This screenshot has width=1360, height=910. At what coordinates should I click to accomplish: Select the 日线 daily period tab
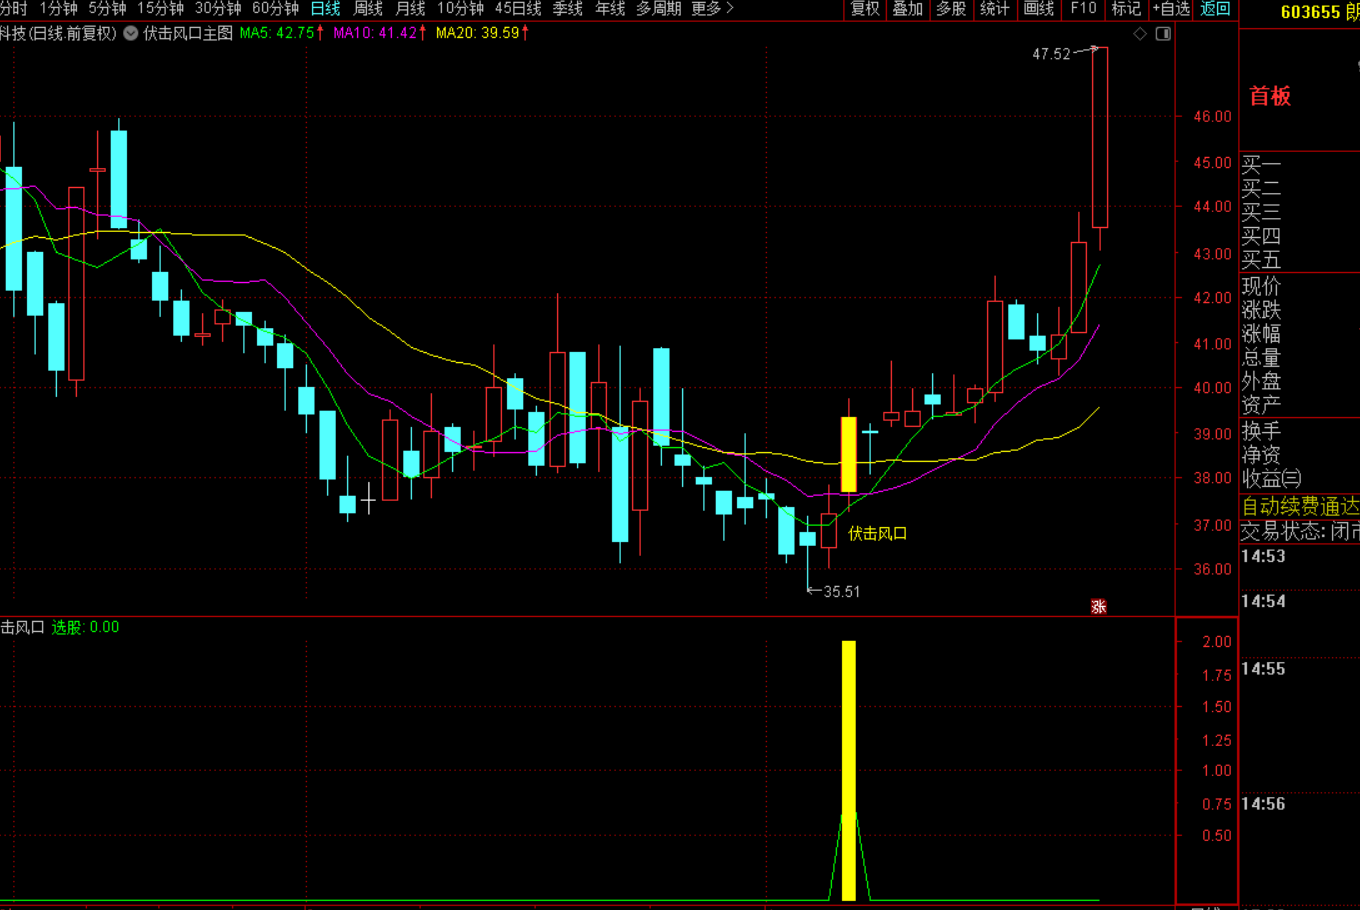pos(326,9)
